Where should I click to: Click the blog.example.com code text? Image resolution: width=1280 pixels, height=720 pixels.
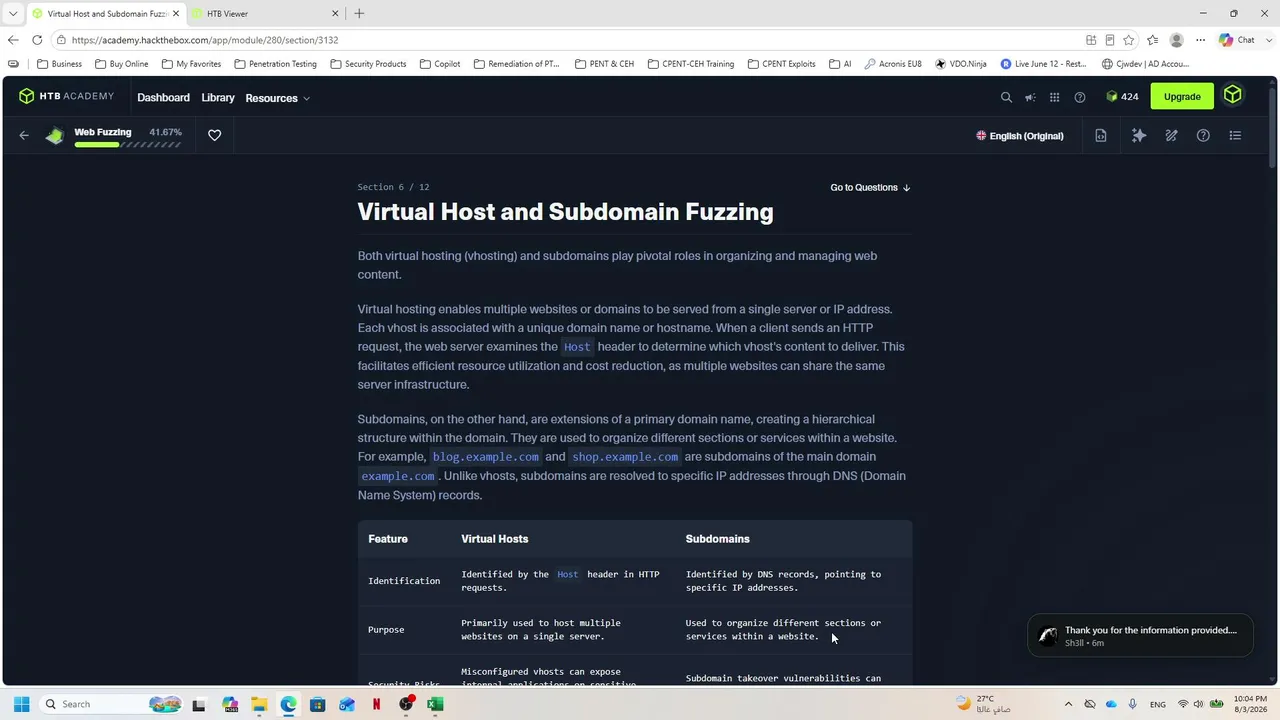pyautogui.click(x=485, y=457)
